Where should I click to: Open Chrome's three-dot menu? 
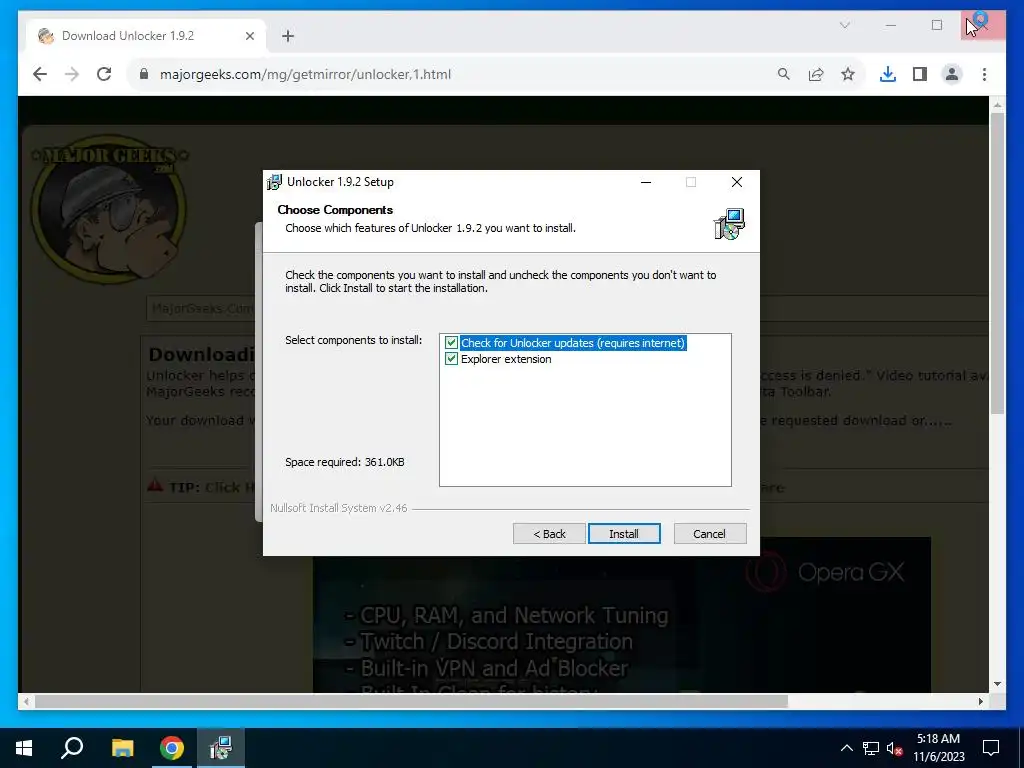(x=984, y=74)
